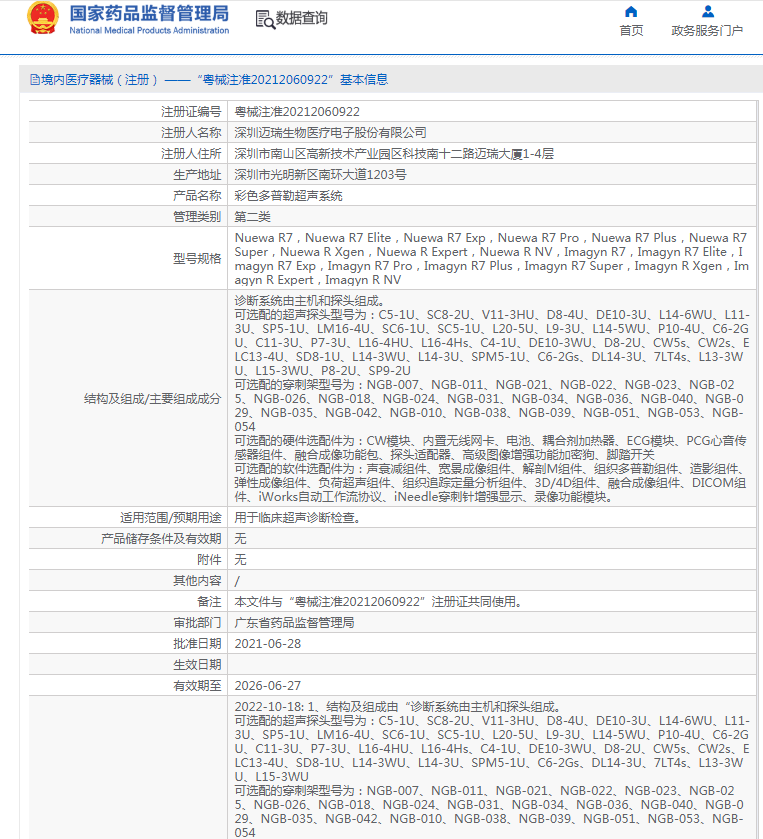Select the 型号规格 label

coord(197,259)
